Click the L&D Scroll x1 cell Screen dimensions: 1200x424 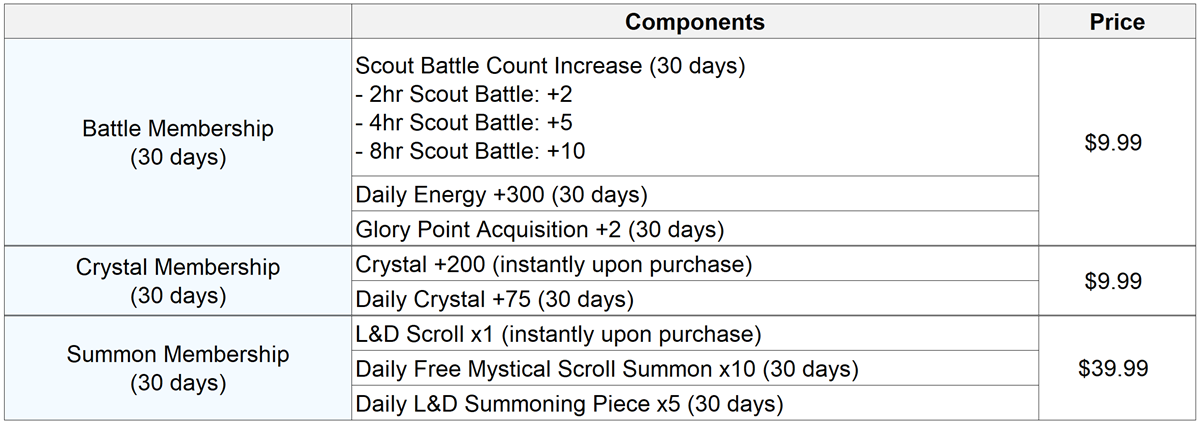pos(558,333)
